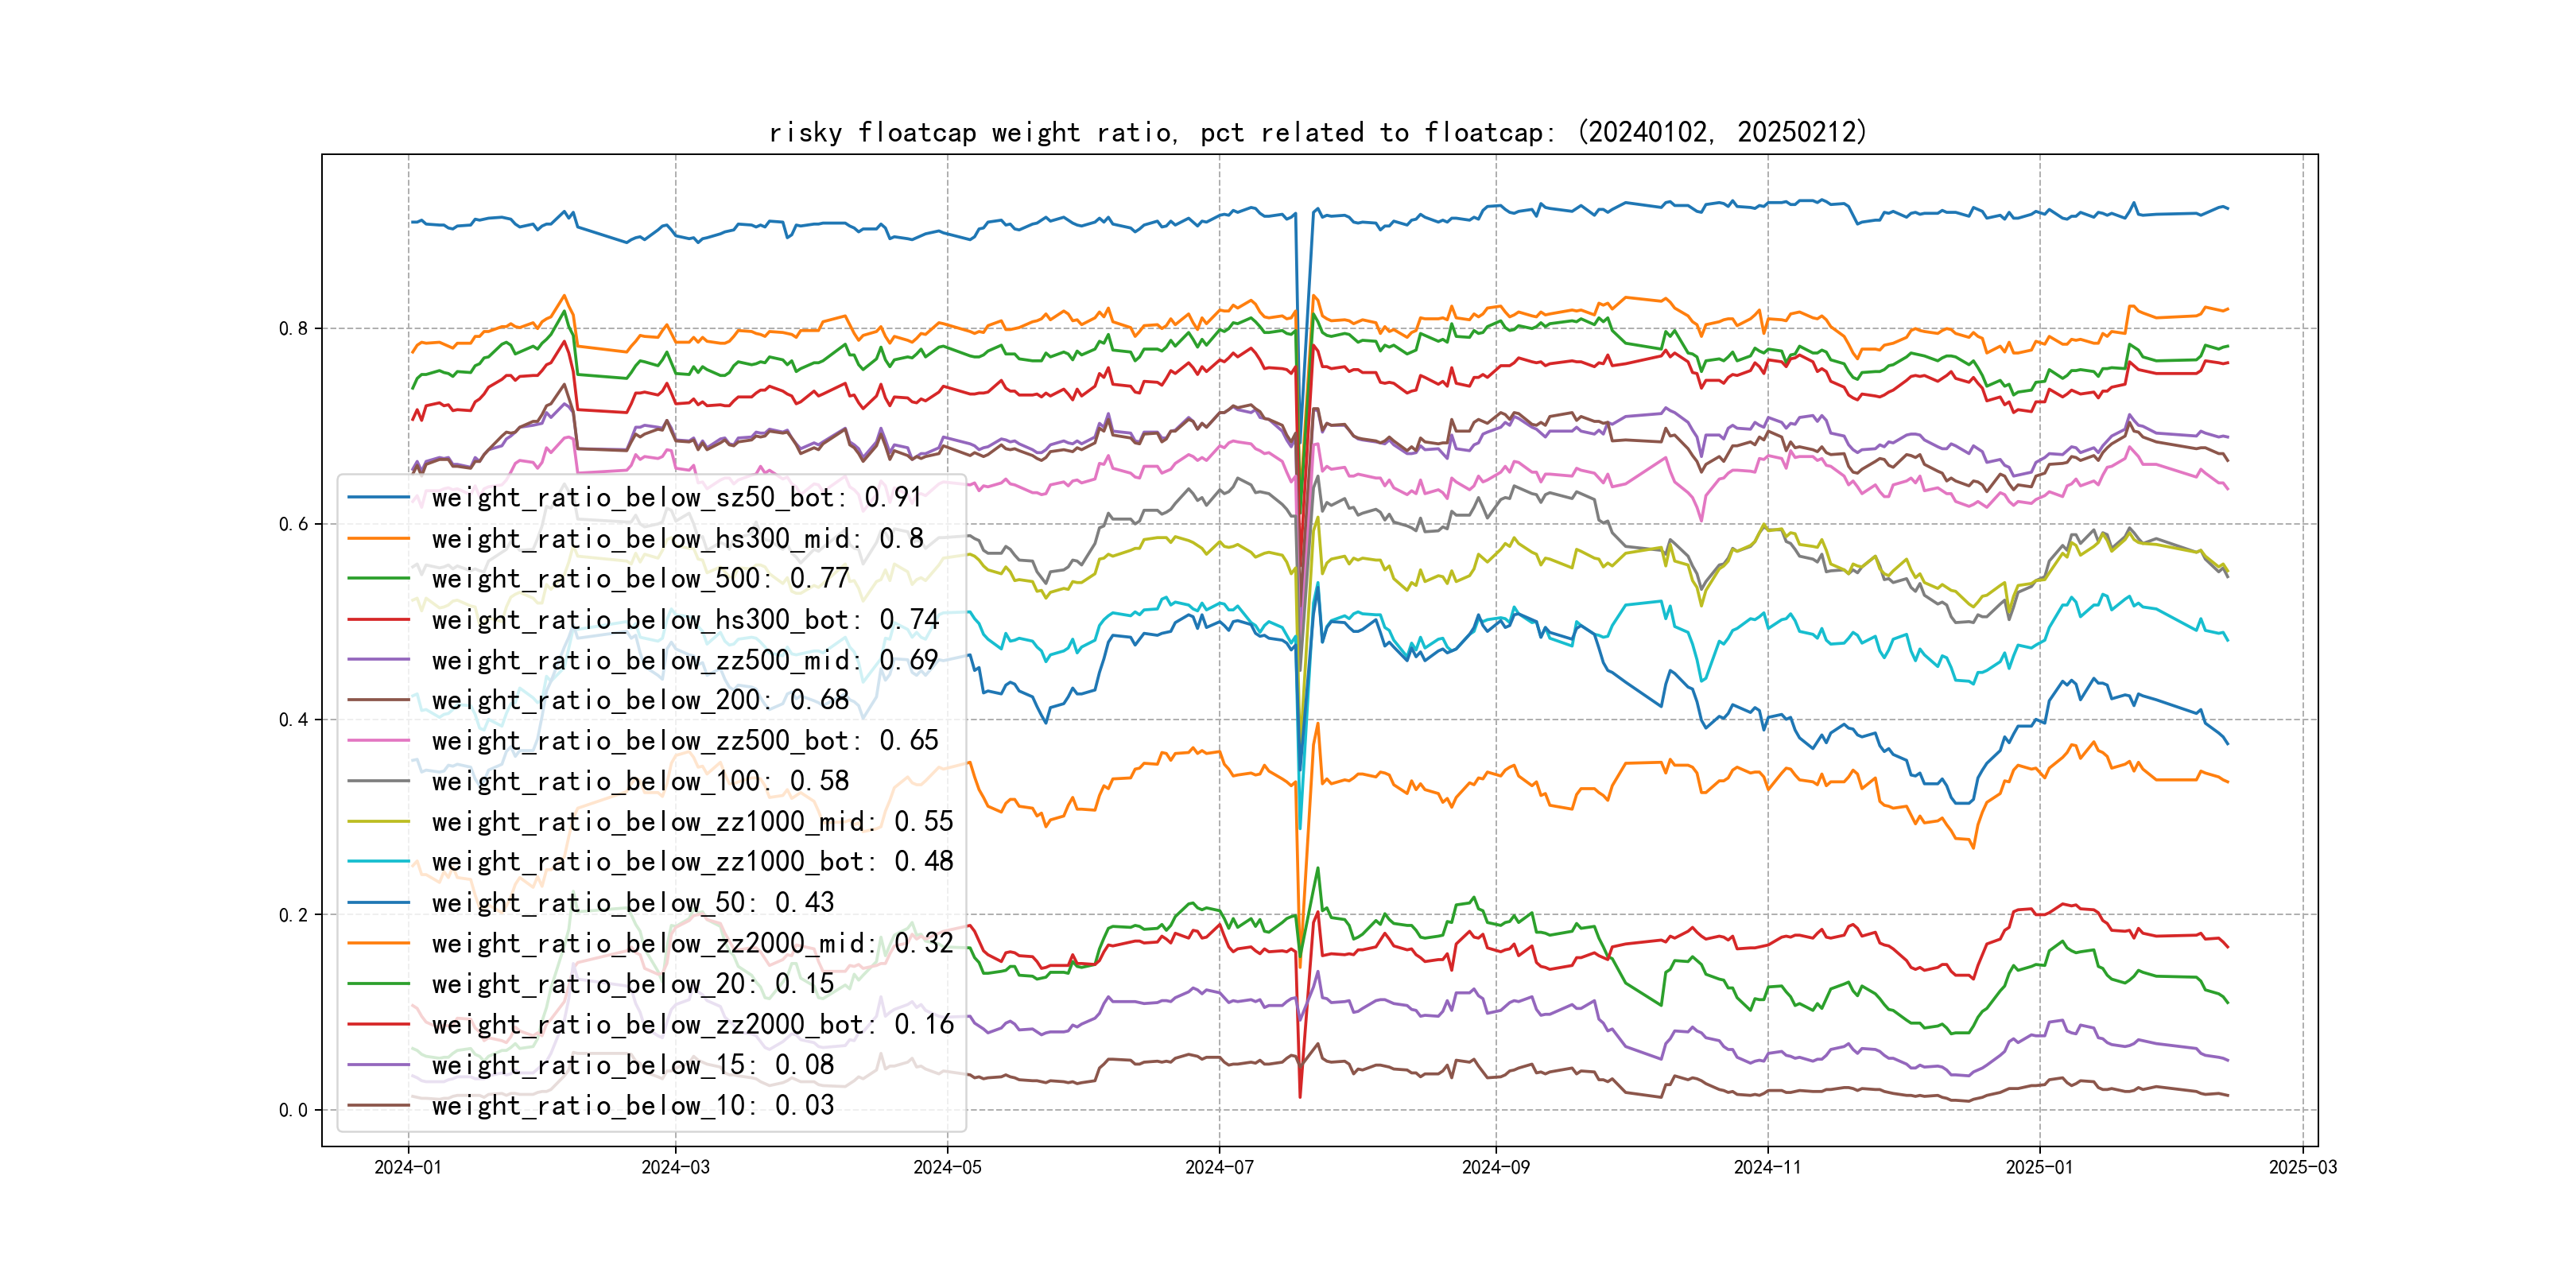The height and width of the screenshot is (1288, 2576).
Task: Click the chart title text
Action: 1317,132
